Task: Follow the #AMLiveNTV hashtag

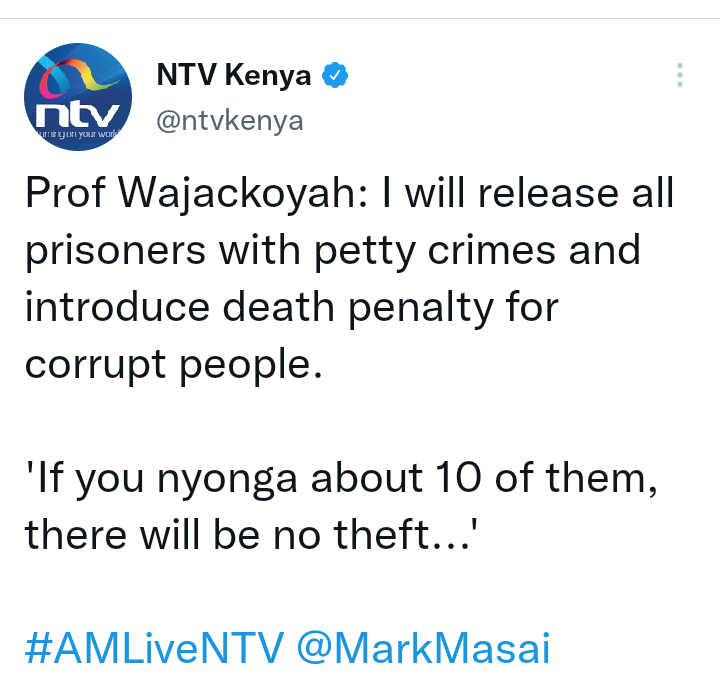Action: [155, 648]
